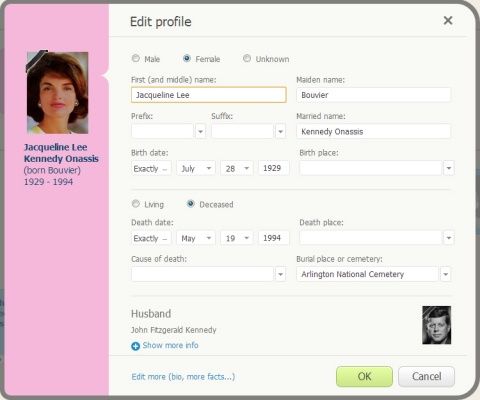This screenshot has width=480, height=400.
Task: Click the husband's black-and-white photo thumbnail
Action: pos(437,325)
